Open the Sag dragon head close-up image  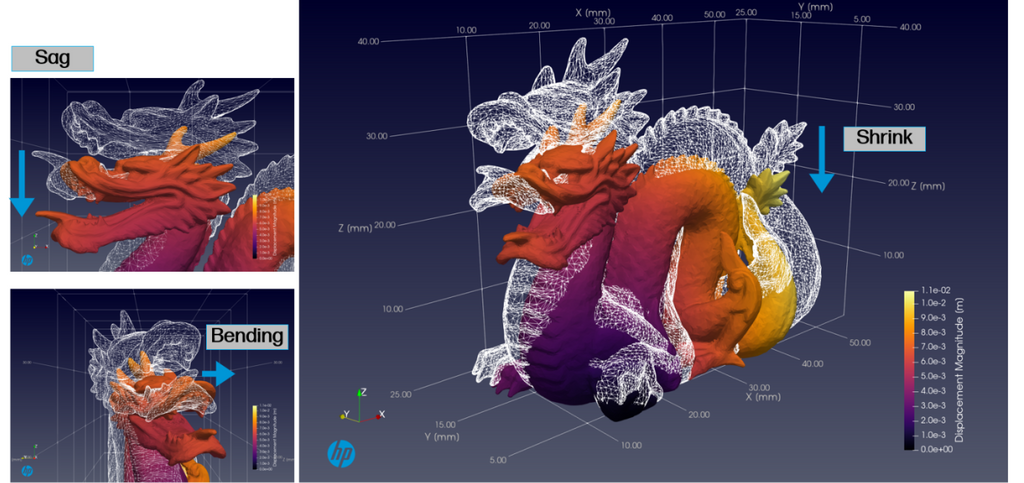[x=152, y=174]
